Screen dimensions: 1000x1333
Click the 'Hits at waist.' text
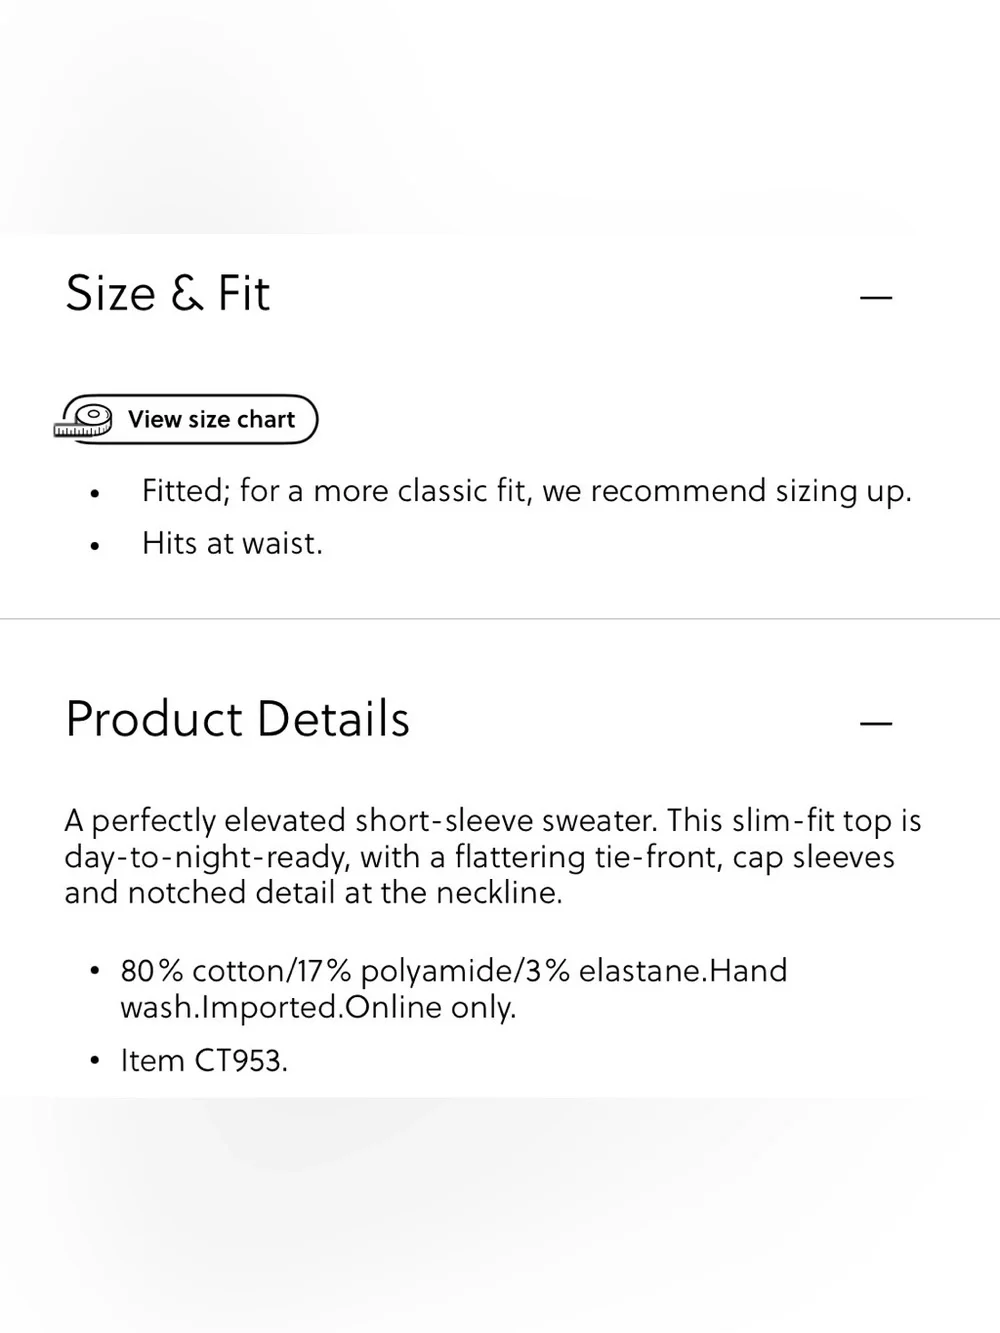[x=232, y=543]
